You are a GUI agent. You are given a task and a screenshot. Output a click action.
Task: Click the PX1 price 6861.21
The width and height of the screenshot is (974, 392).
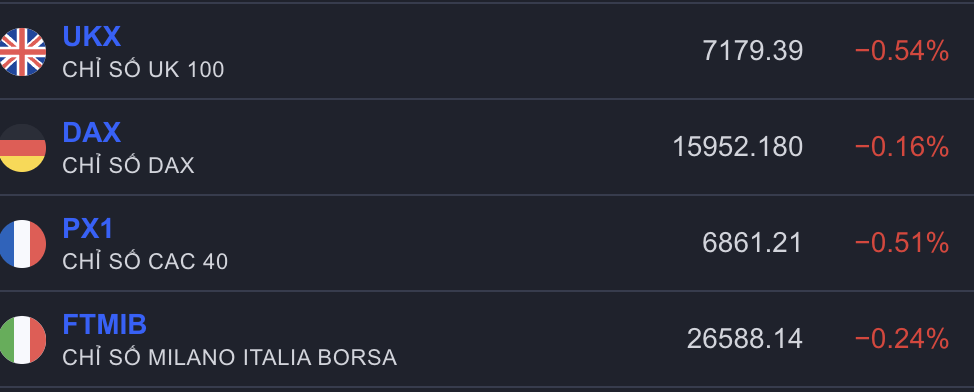pyautogui.click(x=752, y=243)
